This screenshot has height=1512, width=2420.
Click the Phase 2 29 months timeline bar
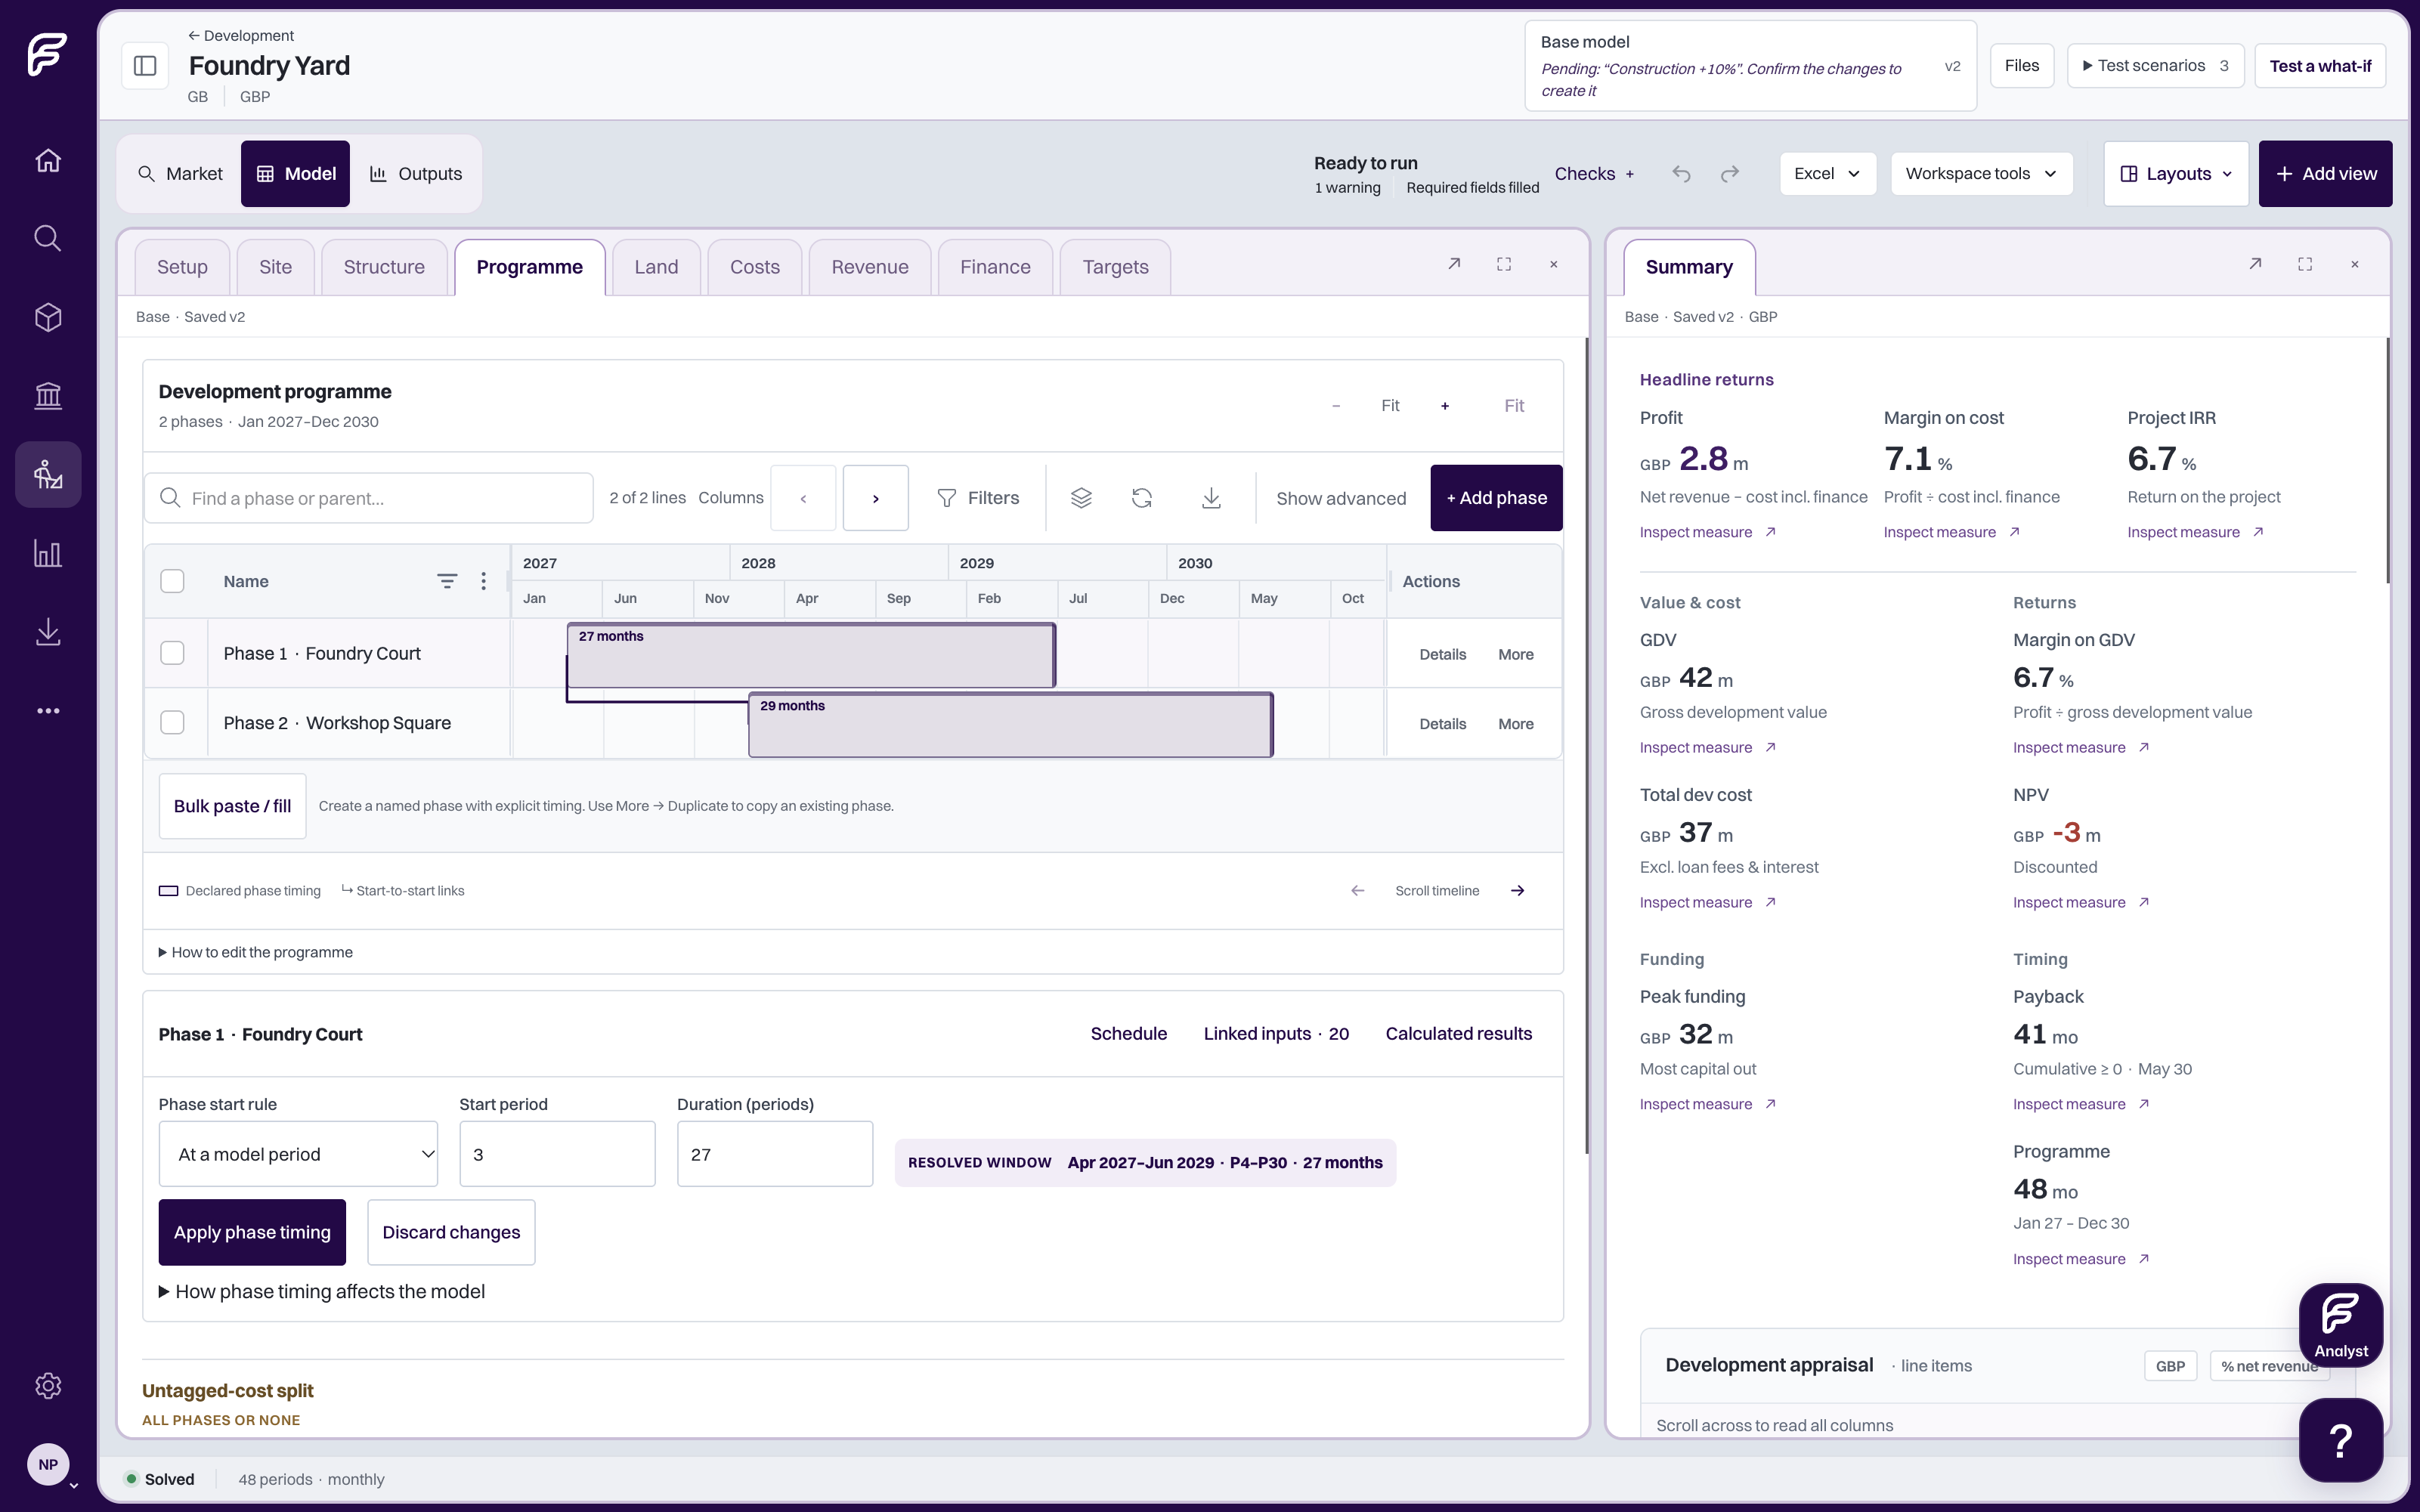click(x=1010, y=724)
